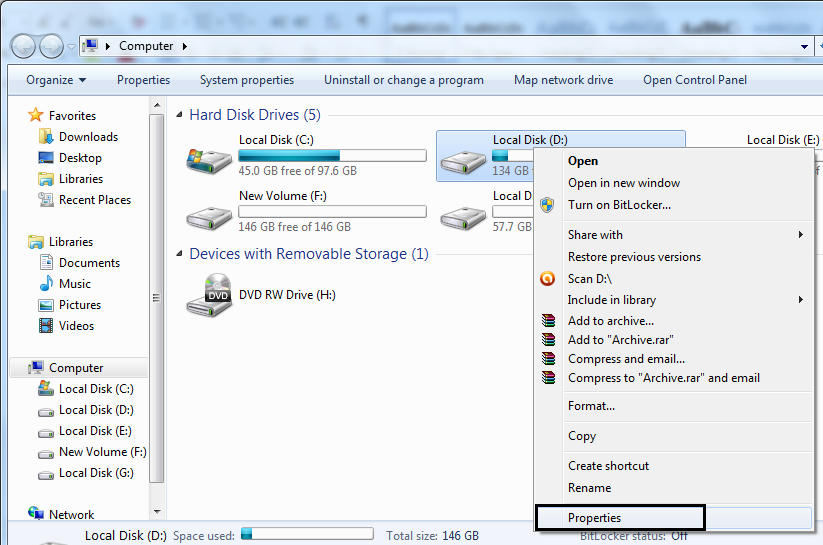Choose Compress to "Archive.rar" and email
Screen dimensions: 823x545
(663, 378)
